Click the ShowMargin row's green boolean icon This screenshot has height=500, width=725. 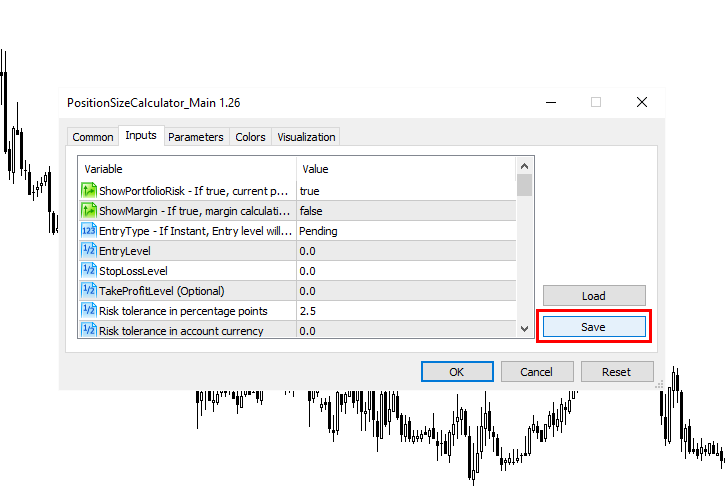tap(88, 210)
